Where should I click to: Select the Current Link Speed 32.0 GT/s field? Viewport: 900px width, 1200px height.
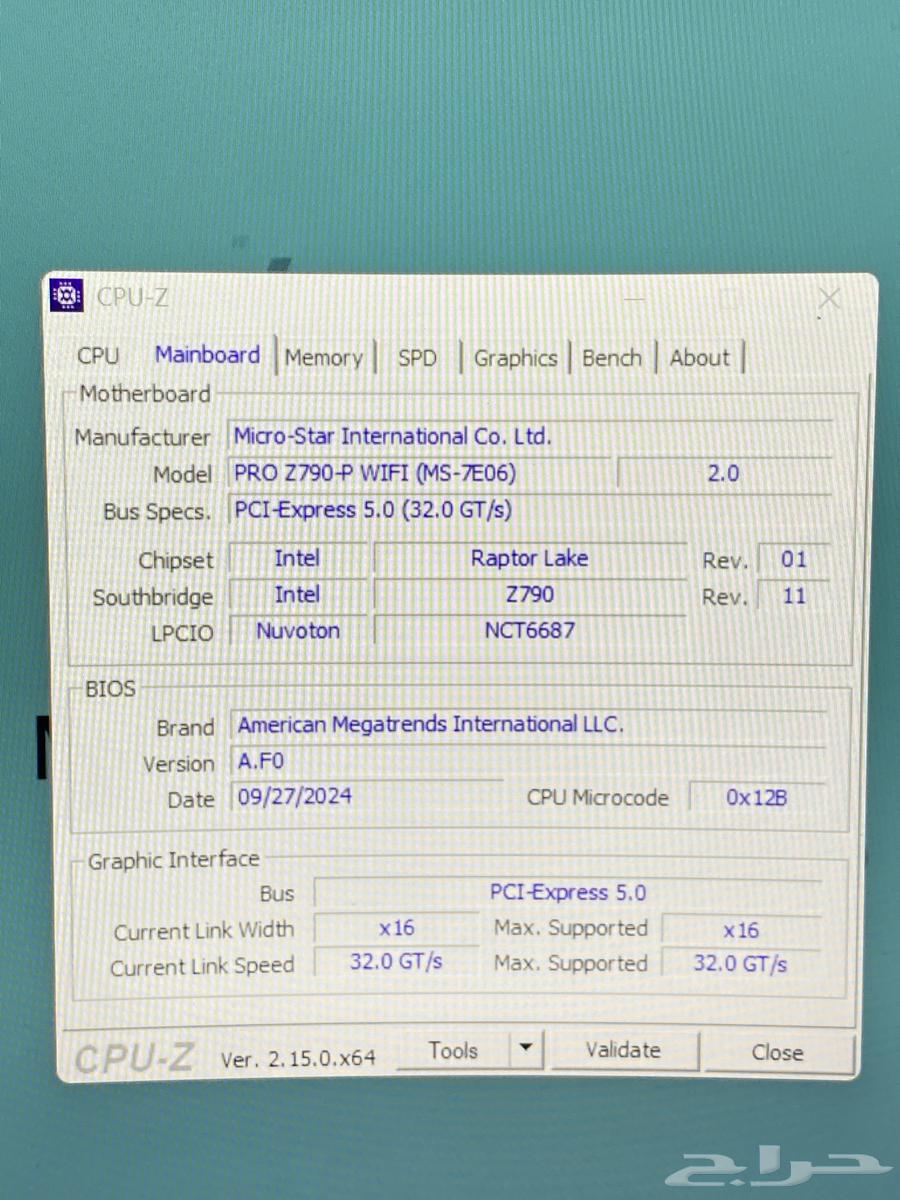[395, 963]
